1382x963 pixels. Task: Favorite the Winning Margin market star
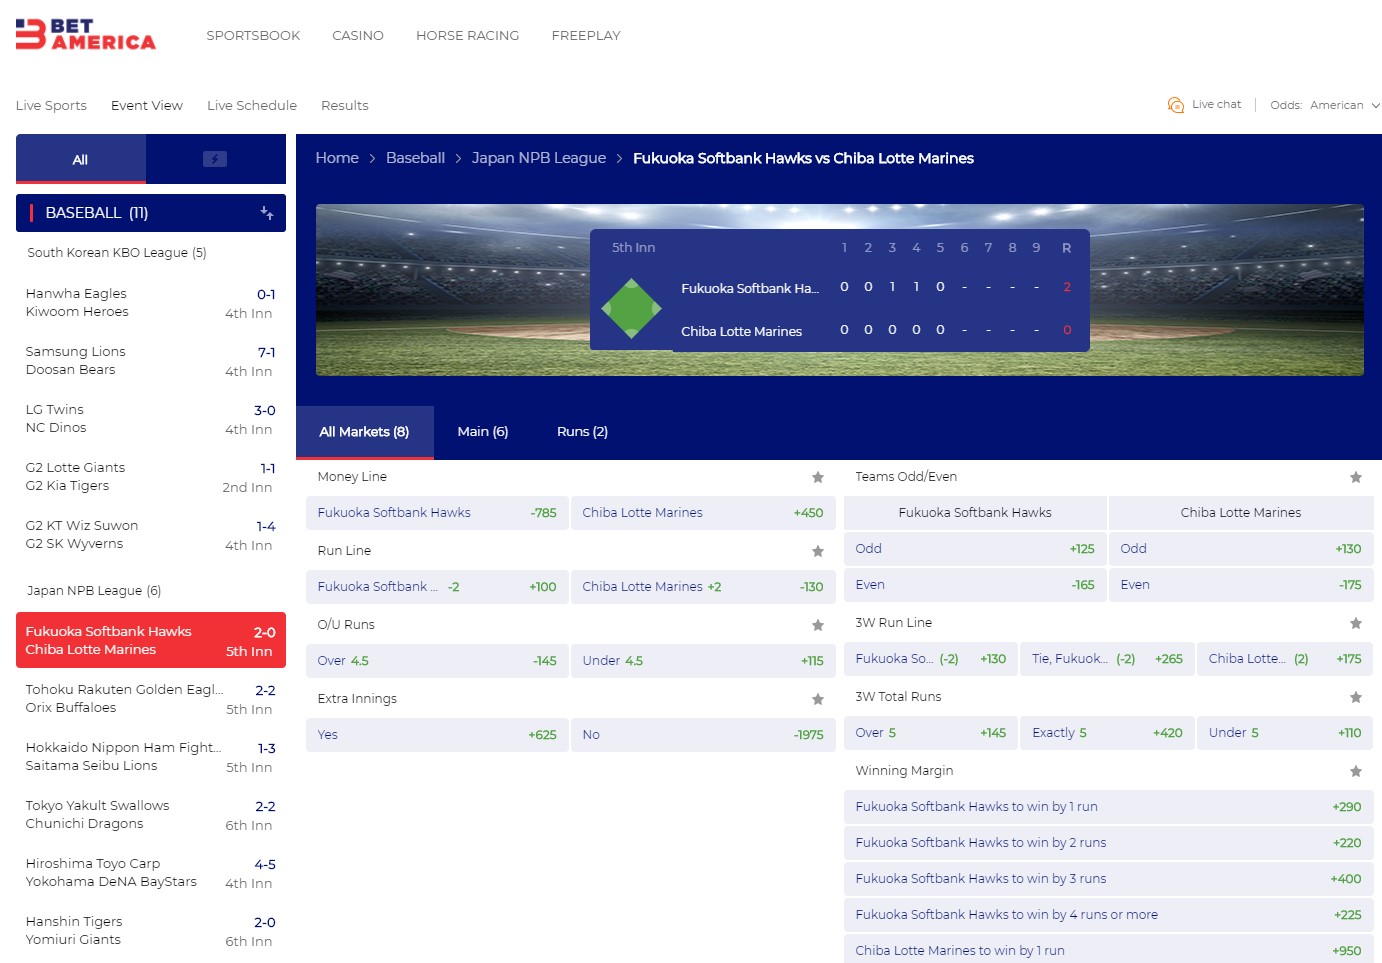click(x=1356, y=771)
